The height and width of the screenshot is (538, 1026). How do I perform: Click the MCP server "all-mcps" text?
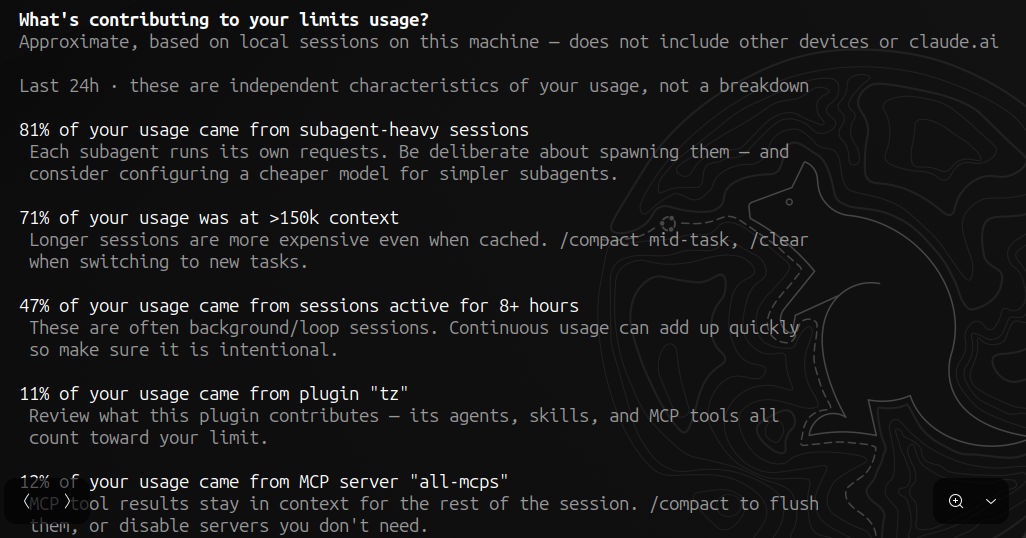[x=404, y=482]
